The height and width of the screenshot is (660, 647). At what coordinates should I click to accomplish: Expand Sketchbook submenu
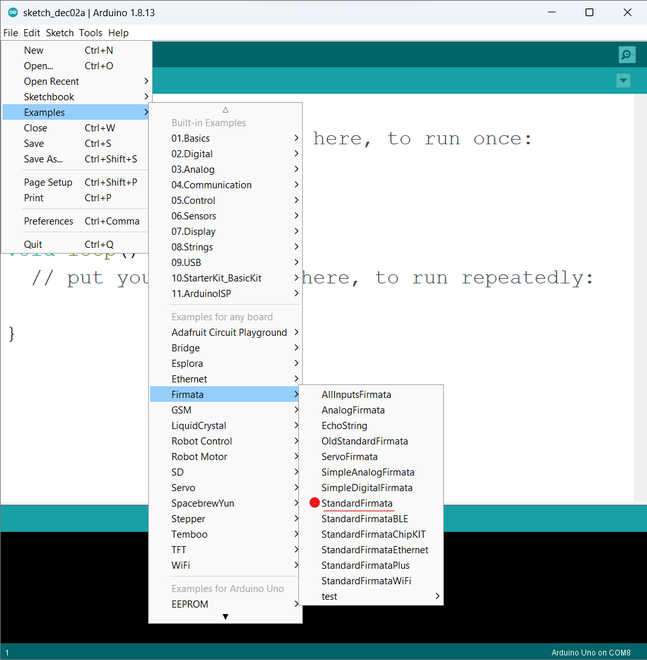[76, 97]
